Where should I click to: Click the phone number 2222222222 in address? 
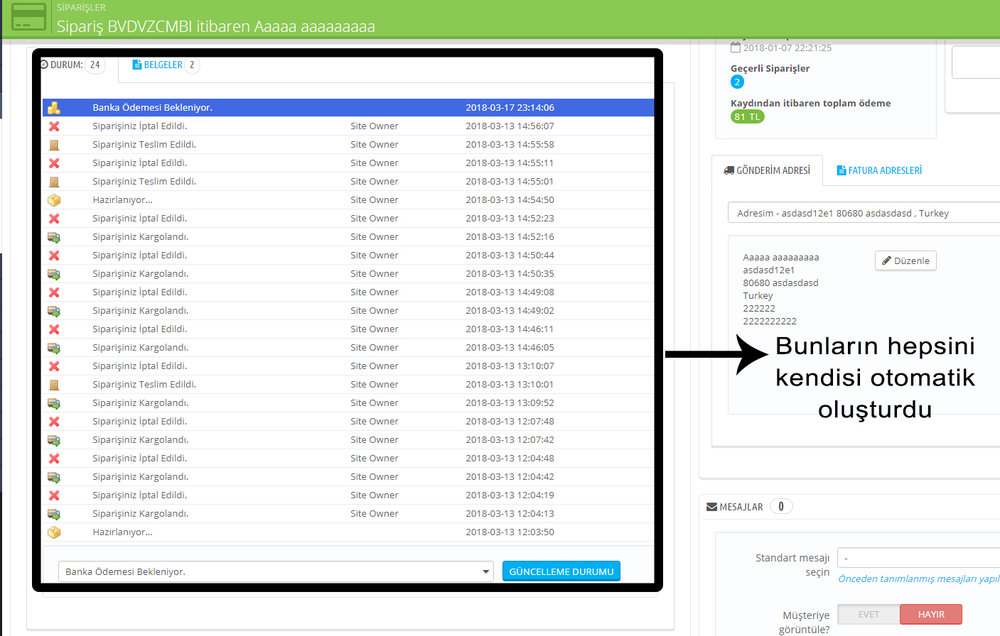[x=770, y=322]
